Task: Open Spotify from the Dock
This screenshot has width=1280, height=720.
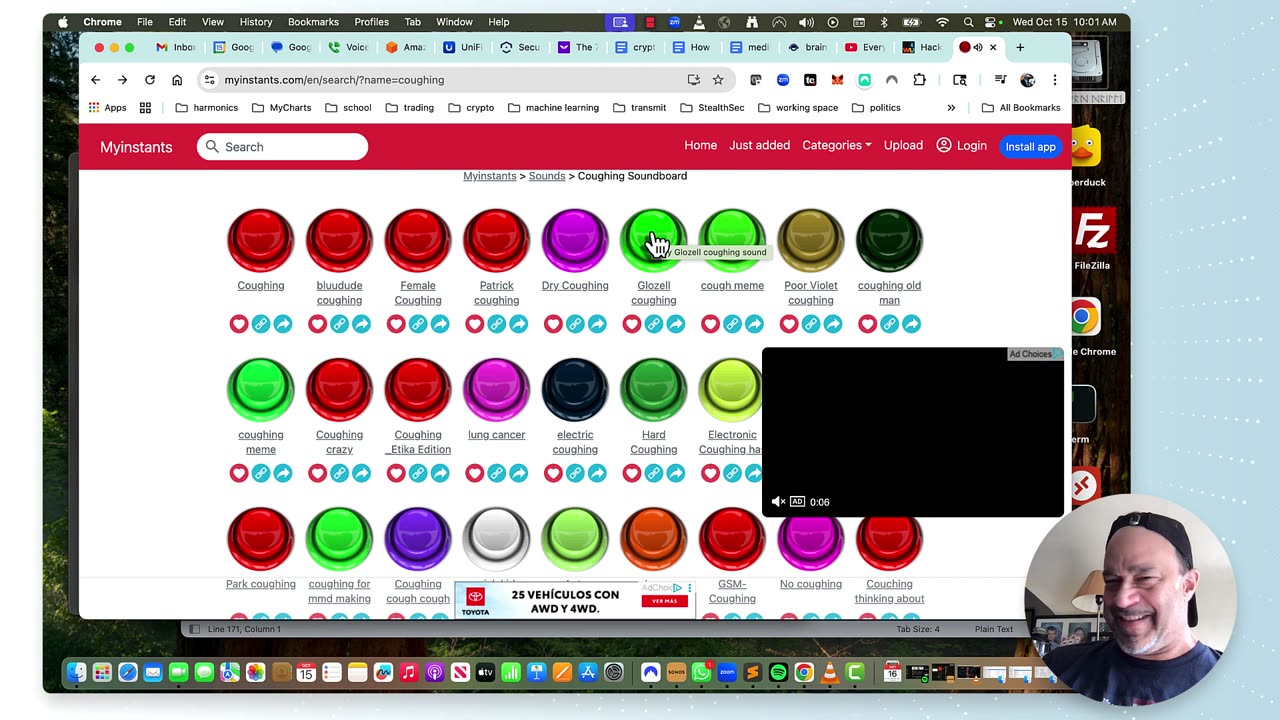Action: coord(778,673)
